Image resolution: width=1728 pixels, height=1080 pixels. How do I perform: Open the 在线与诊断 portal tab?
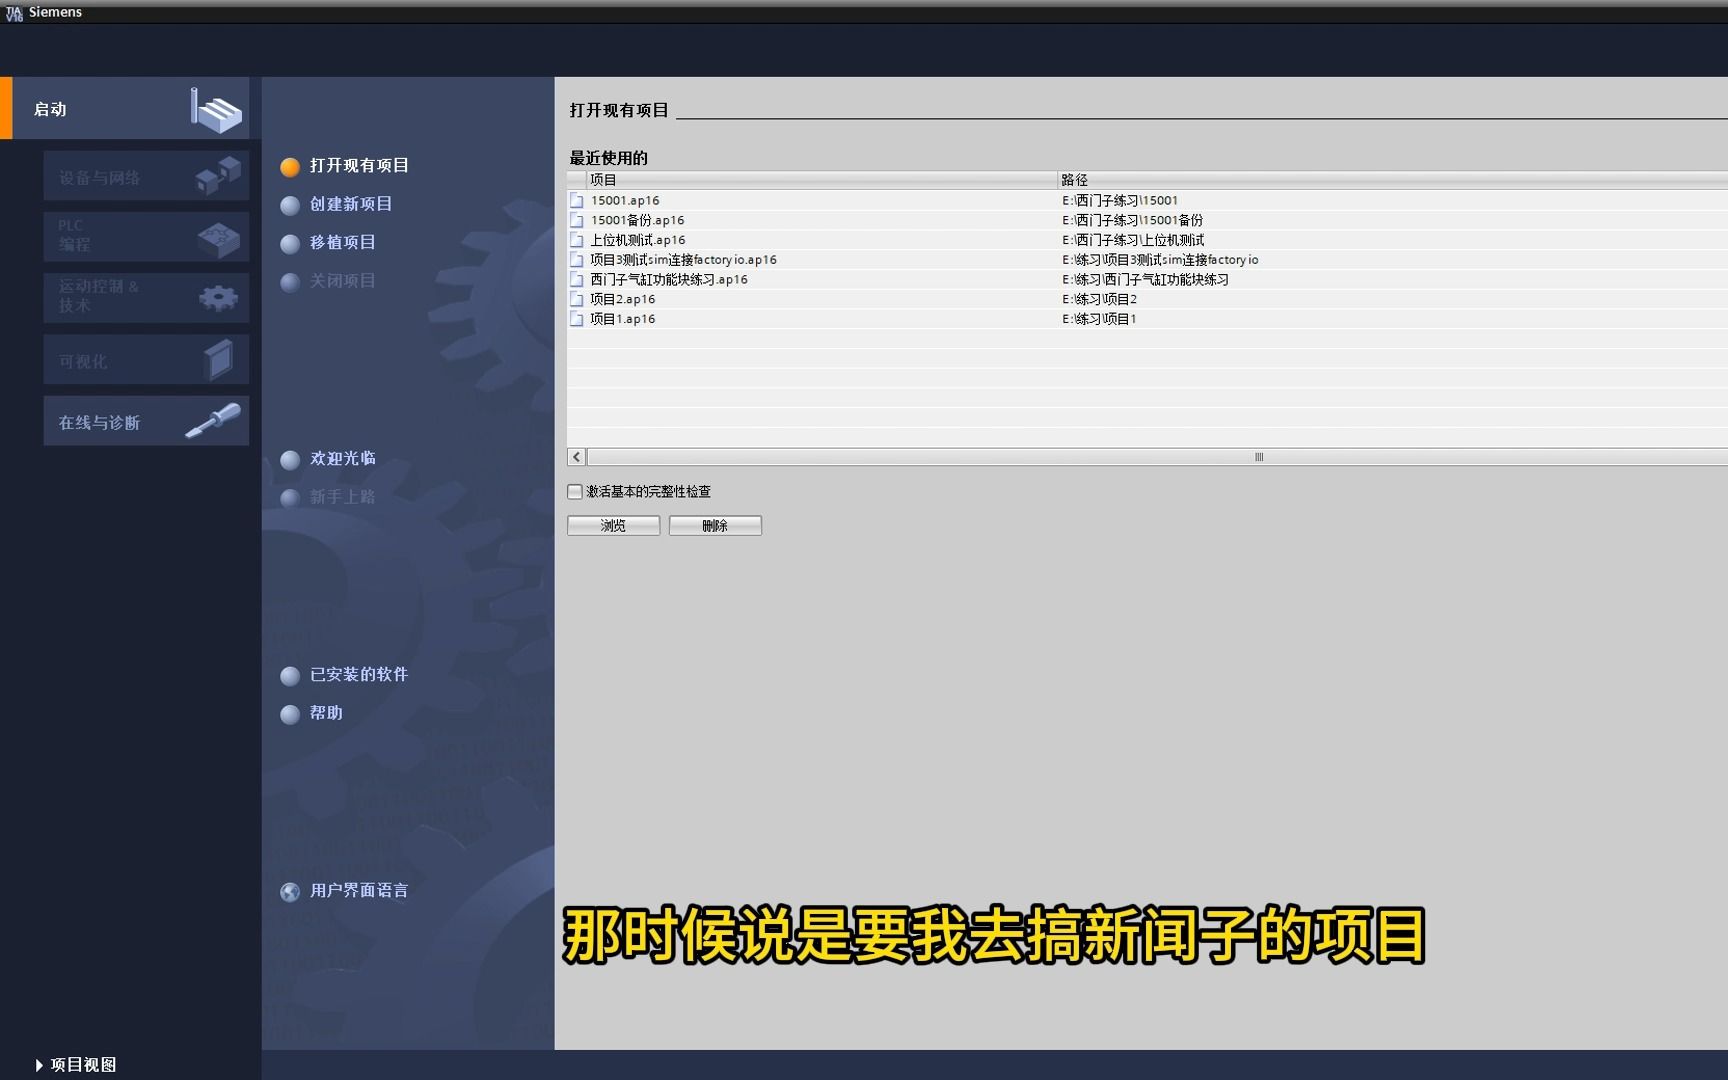click(146, 421)
